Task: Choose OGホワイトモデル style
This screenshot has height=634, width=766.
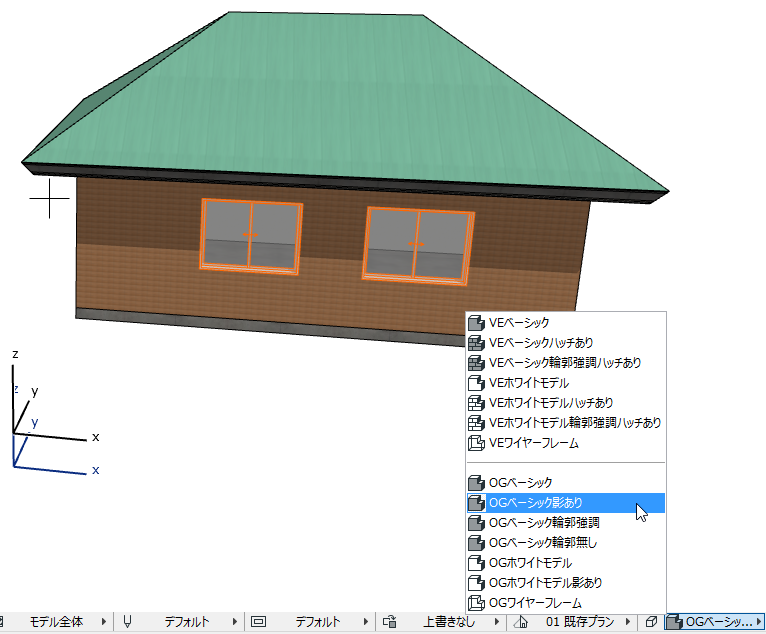Action: click(566, 563)
